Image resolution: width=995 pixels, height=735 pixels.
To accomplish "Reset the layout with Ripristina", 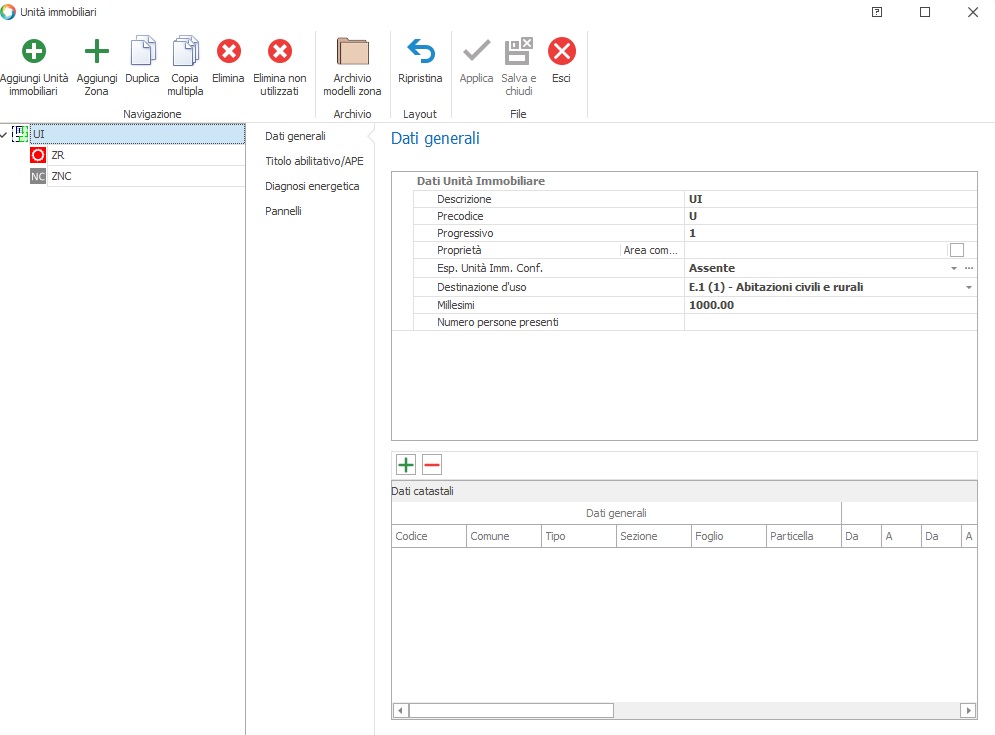I will click(420, 52).
